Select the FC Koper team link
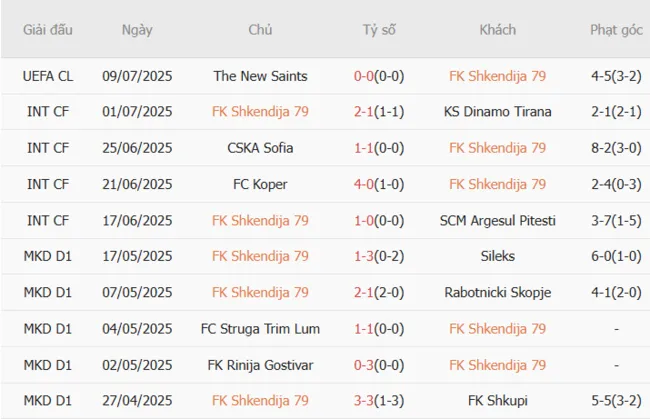 (x=260, y=184)
